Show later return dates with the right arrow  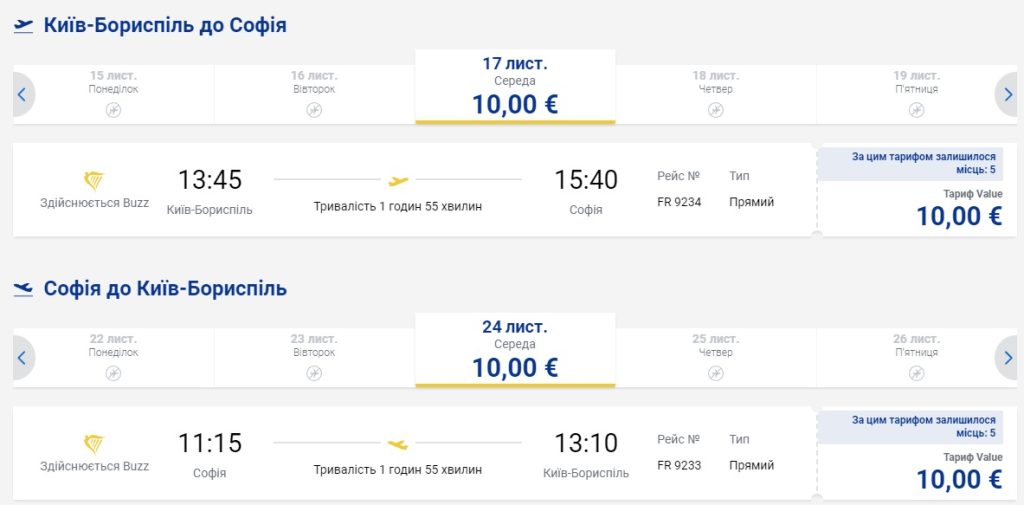click(1006, 358)
